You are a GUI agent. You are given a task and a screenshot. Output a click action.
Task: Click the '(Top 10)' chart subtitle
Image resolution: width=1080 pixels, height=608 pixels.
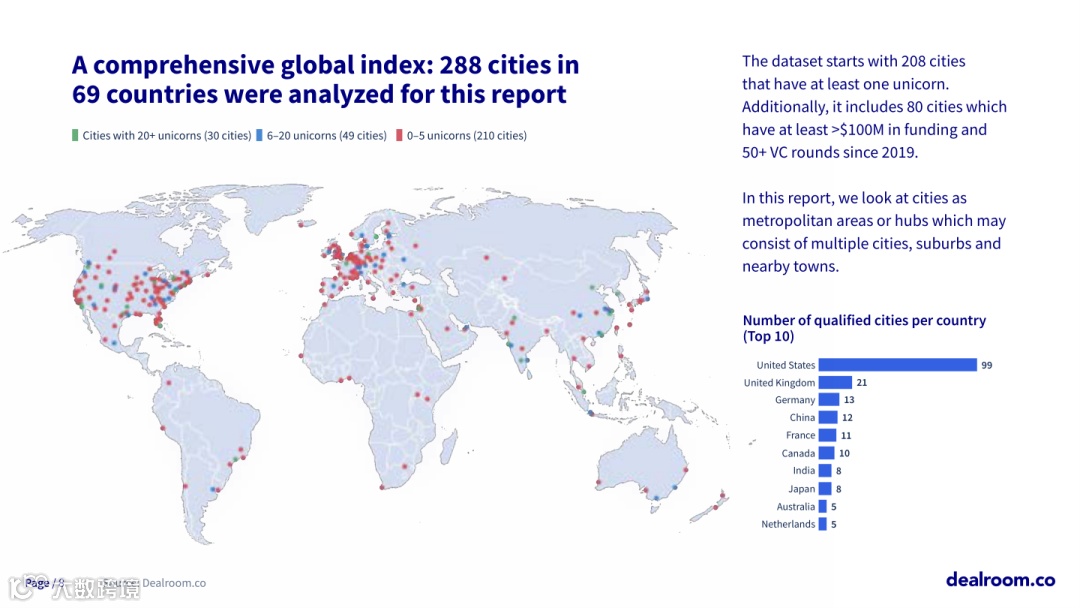(769, 336)
